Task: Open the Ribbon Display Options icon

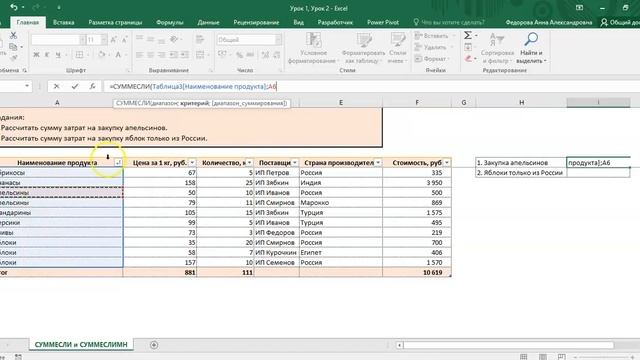Action: pos(579,8)
